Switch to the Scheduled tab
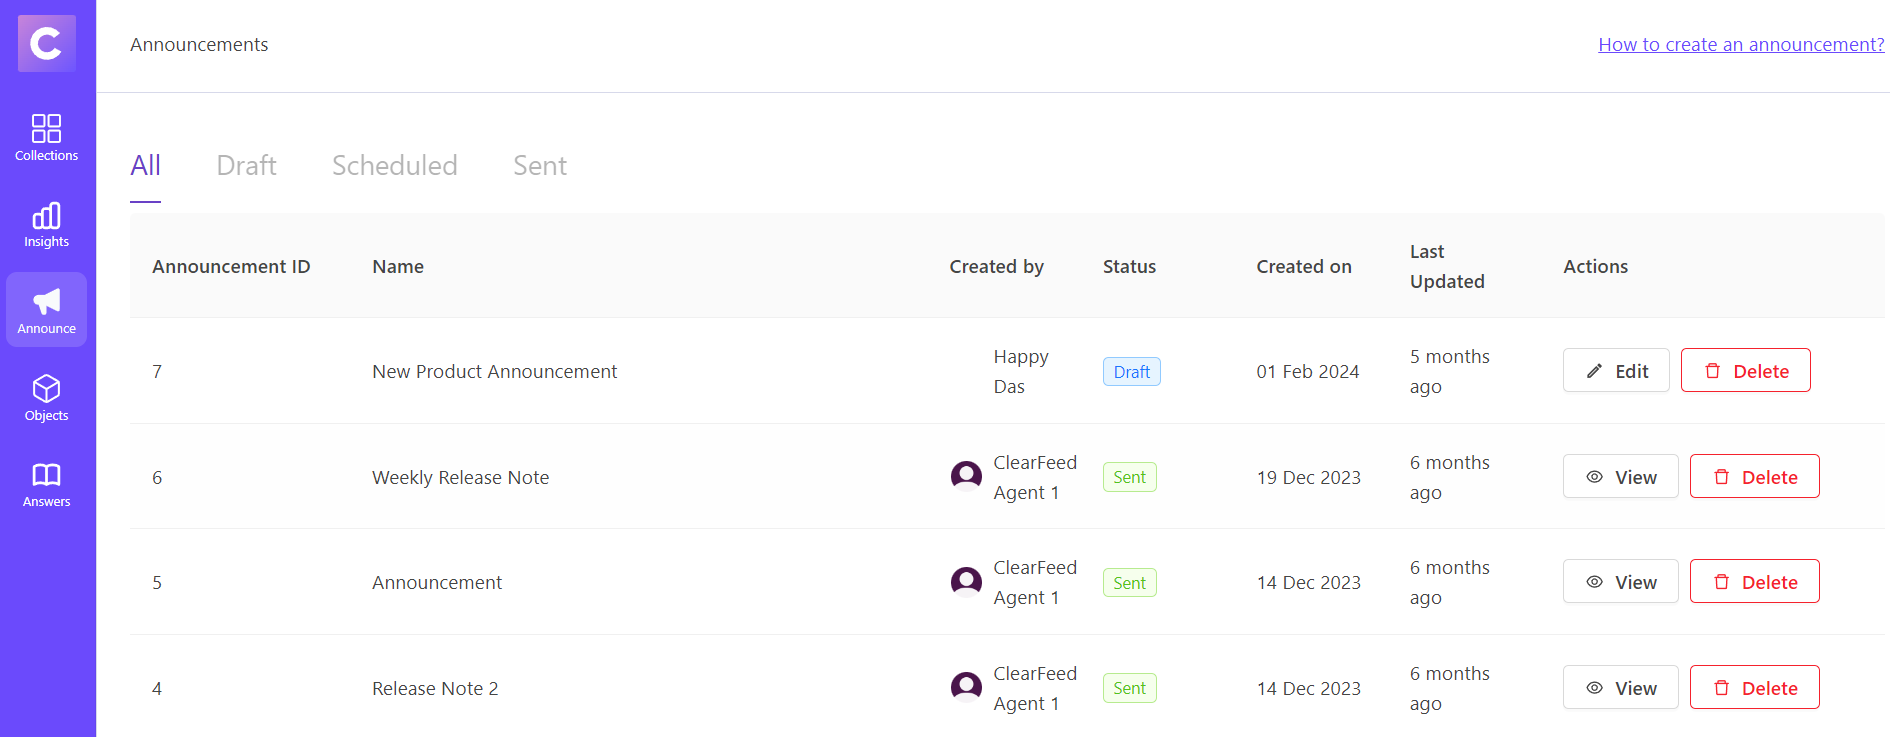 [x=394, y=166]
